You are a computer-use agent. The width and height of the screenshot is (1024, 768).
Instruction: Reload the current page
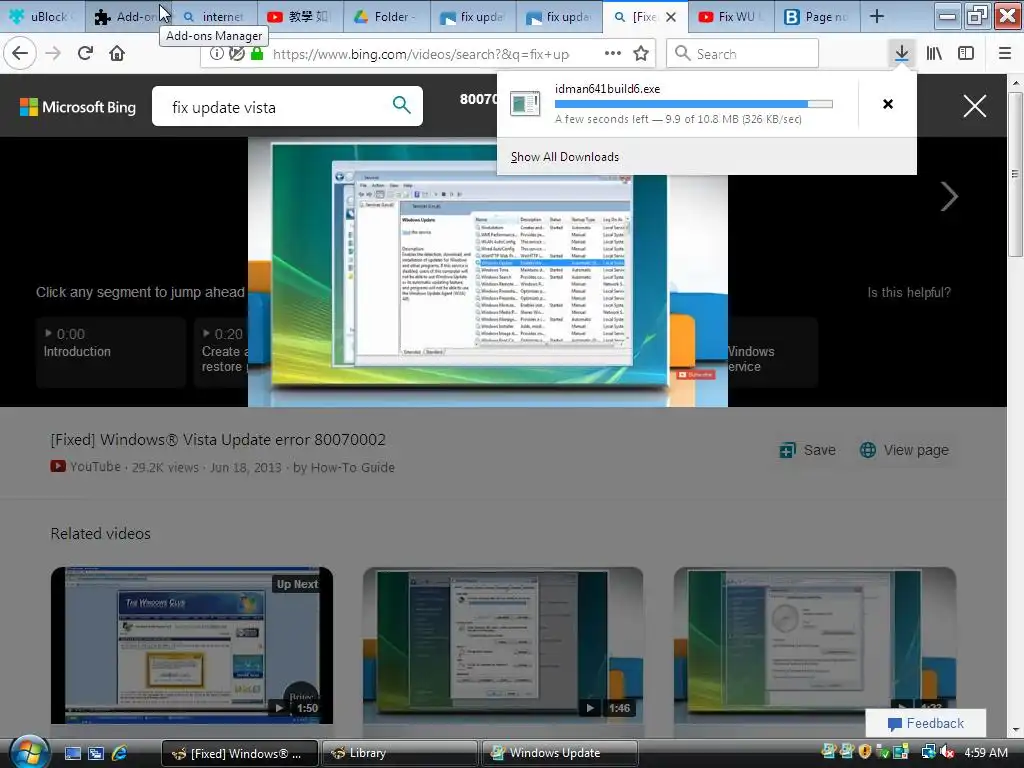tap(85, 54)
